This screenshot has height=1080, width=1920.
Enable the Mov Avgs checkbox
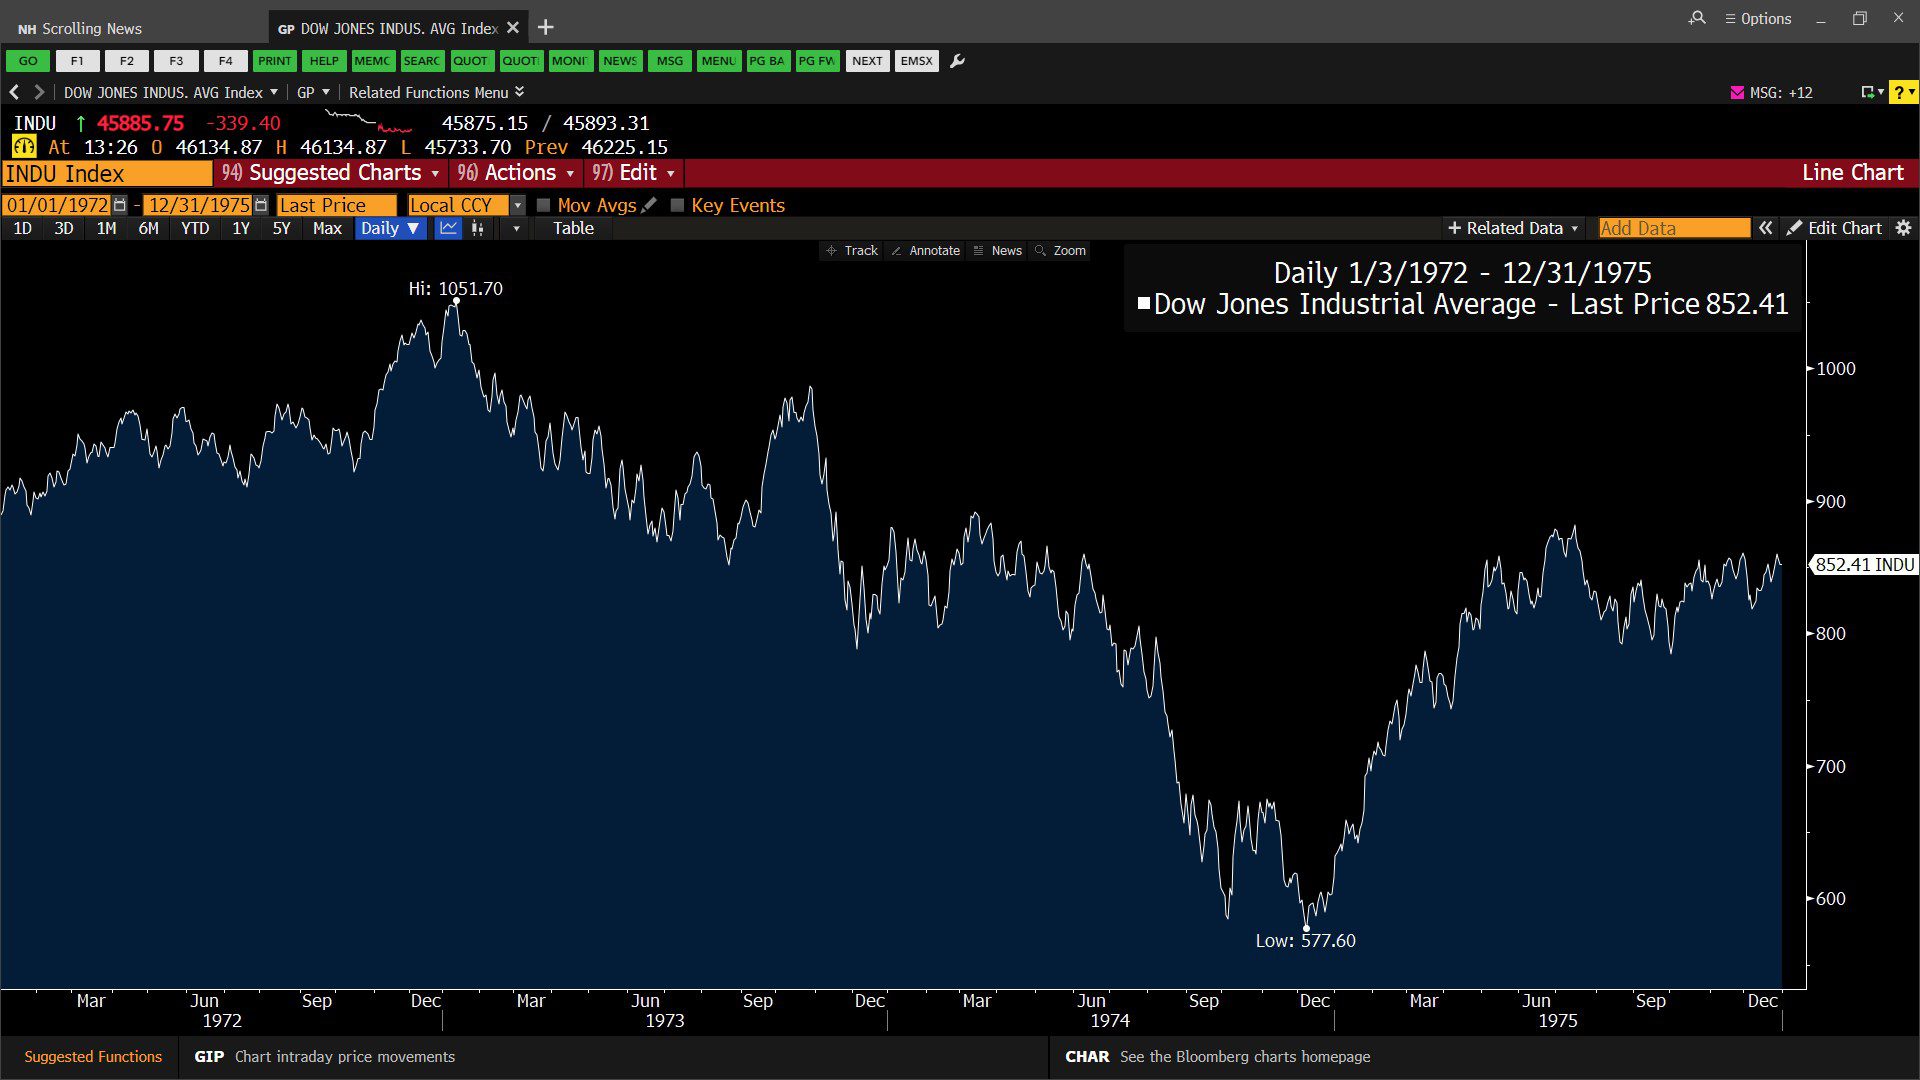[x=544, y=205]
